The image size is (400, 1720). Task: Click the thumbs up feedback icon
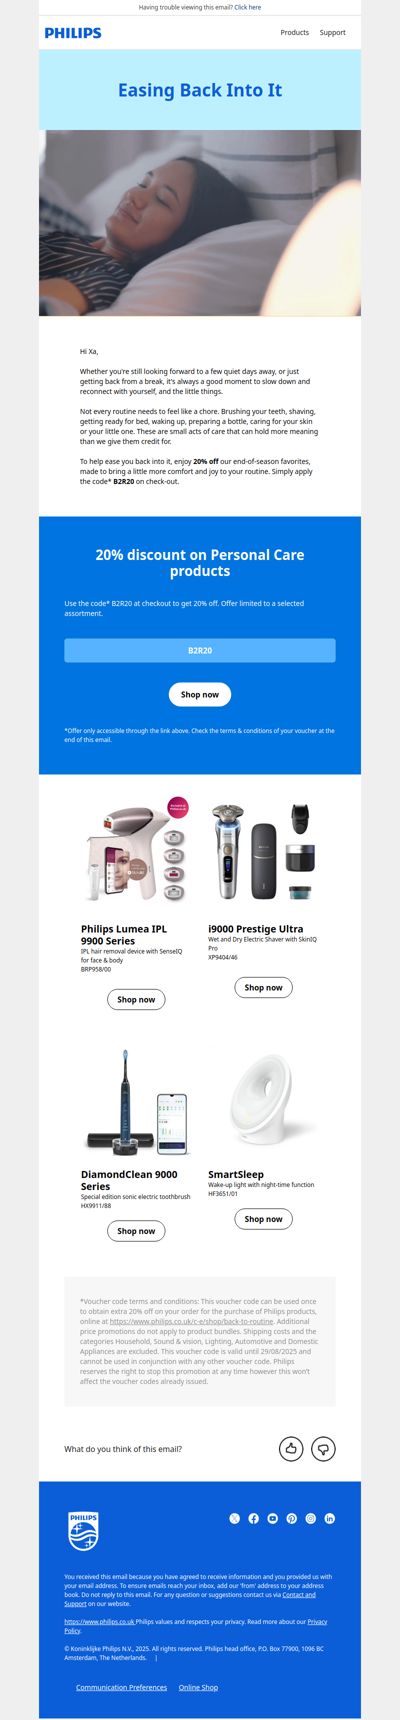291,1448
